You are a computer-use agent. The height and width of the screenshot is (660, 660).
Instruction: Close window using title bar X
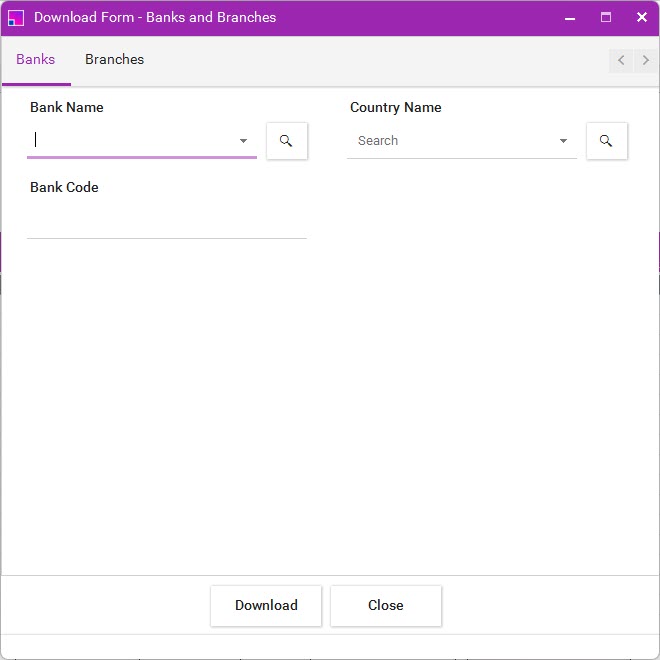point(642,18)
